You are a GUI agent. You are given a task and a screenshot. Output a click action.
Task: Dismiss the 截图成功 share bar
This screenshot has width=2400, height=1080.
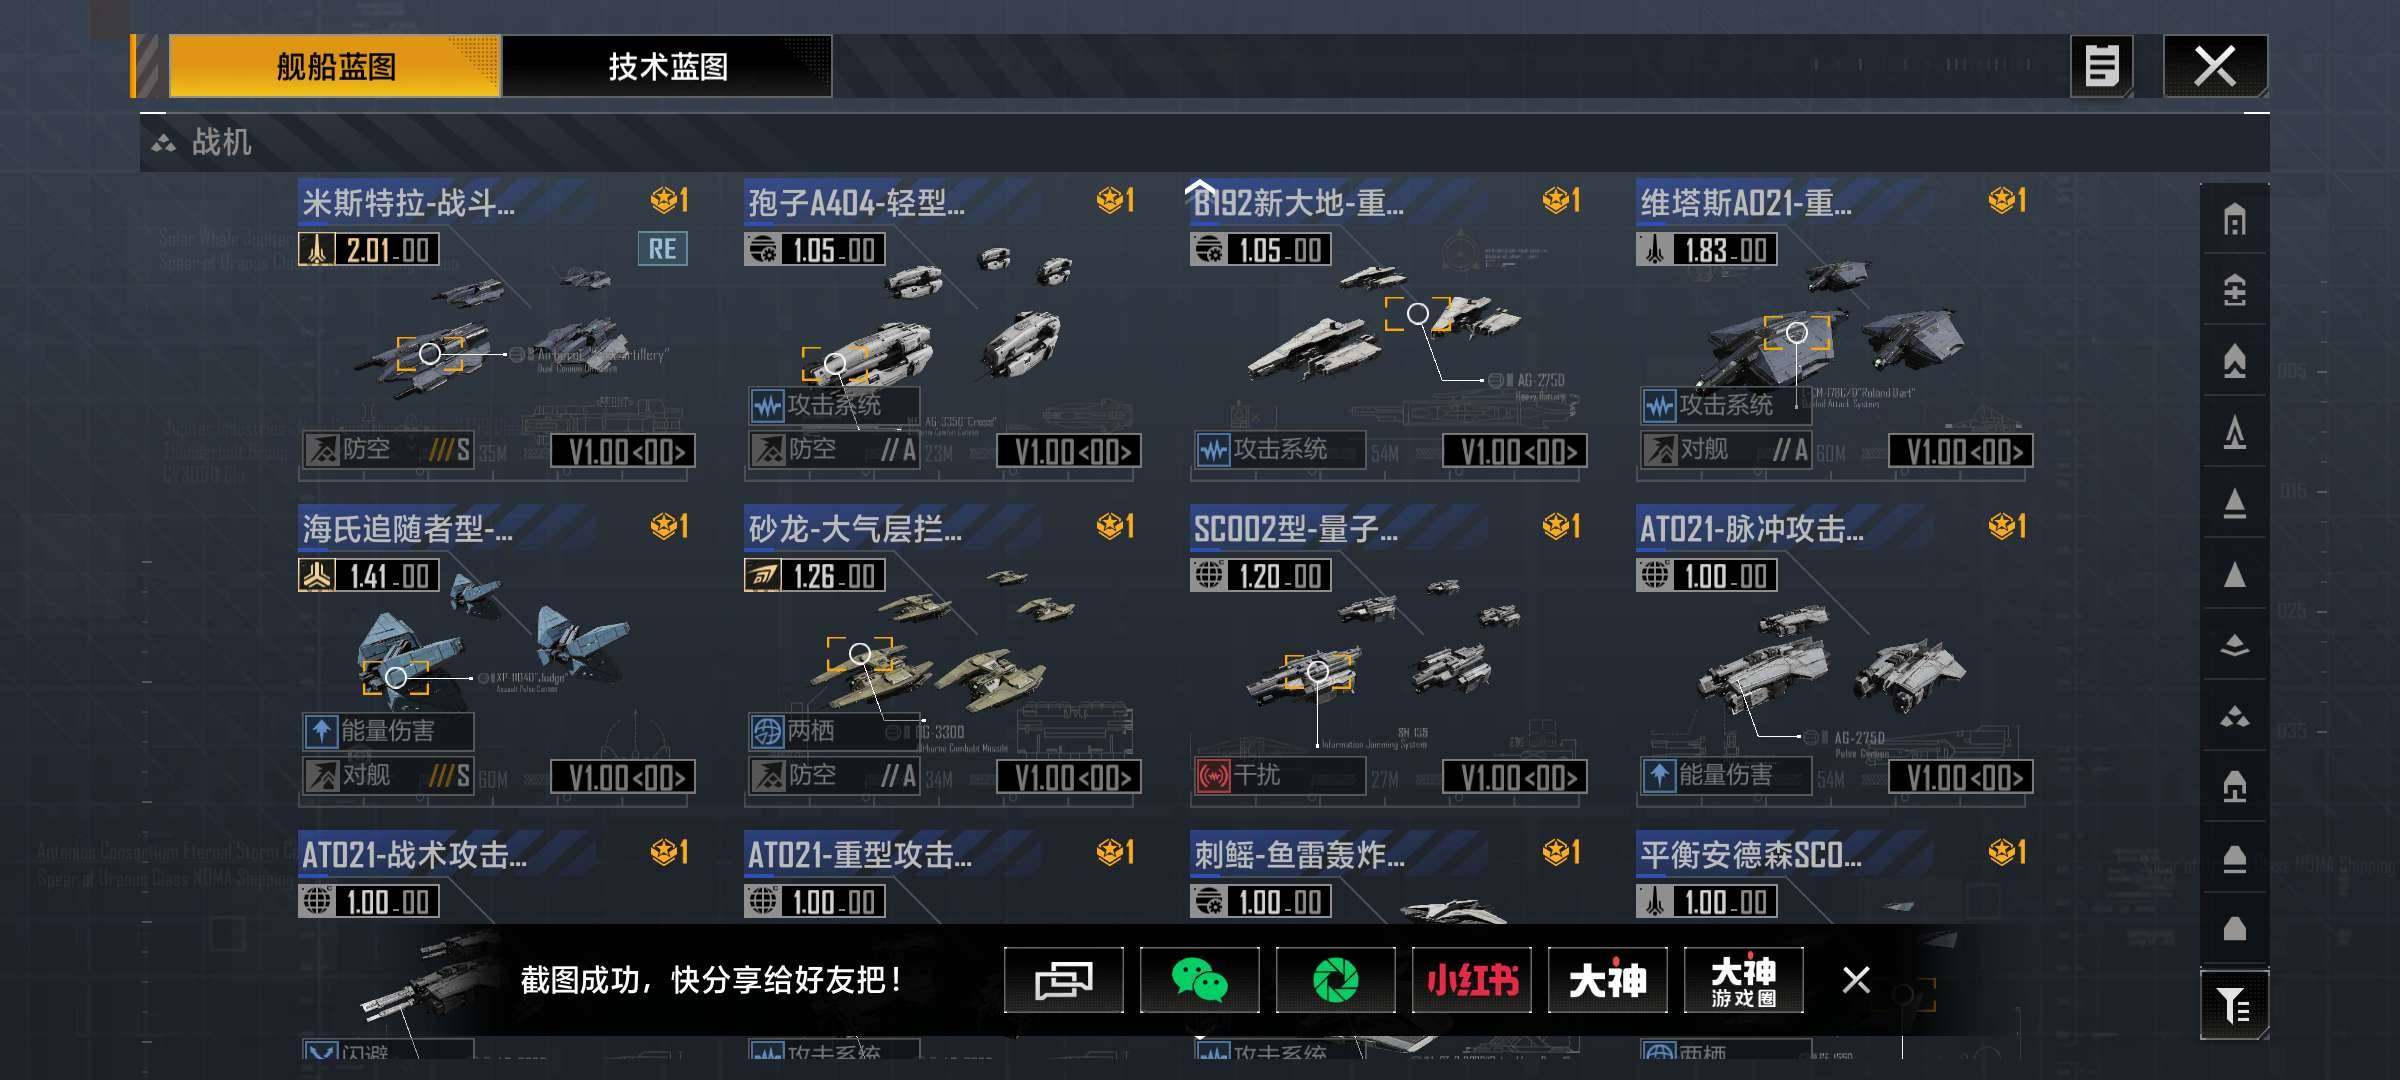pyautogui.click(x=1856, y=980)
